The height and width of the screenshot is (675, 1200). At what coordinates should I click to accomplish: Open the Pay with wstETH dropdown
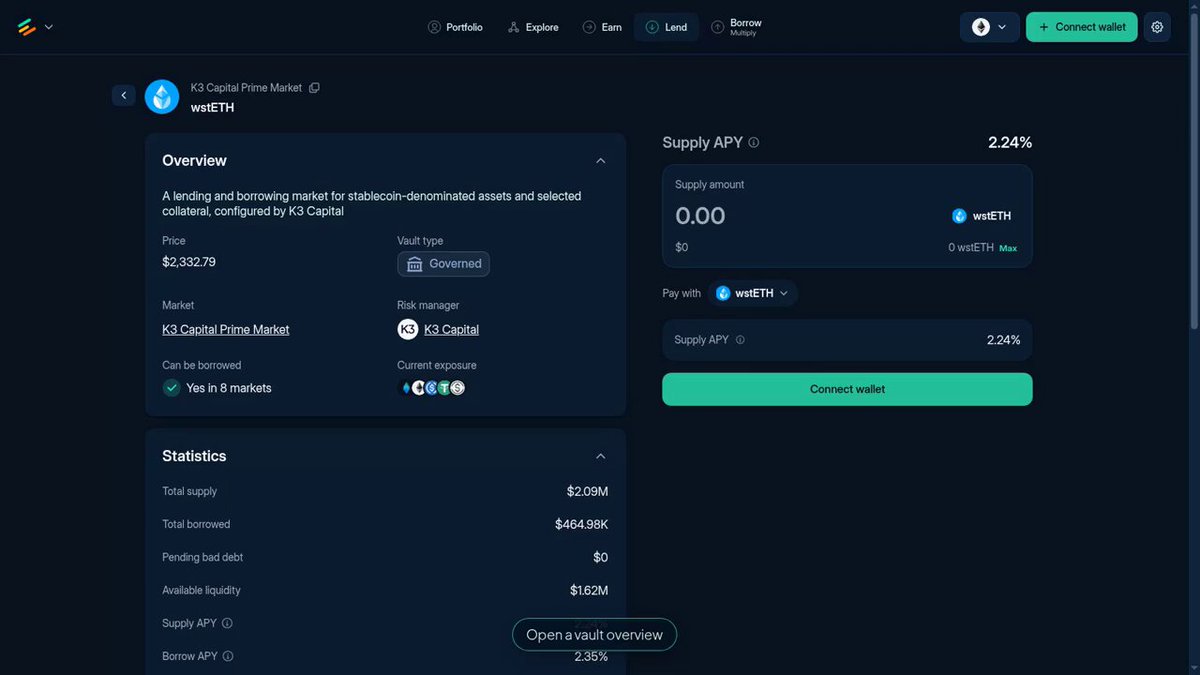tap(753, 293)
